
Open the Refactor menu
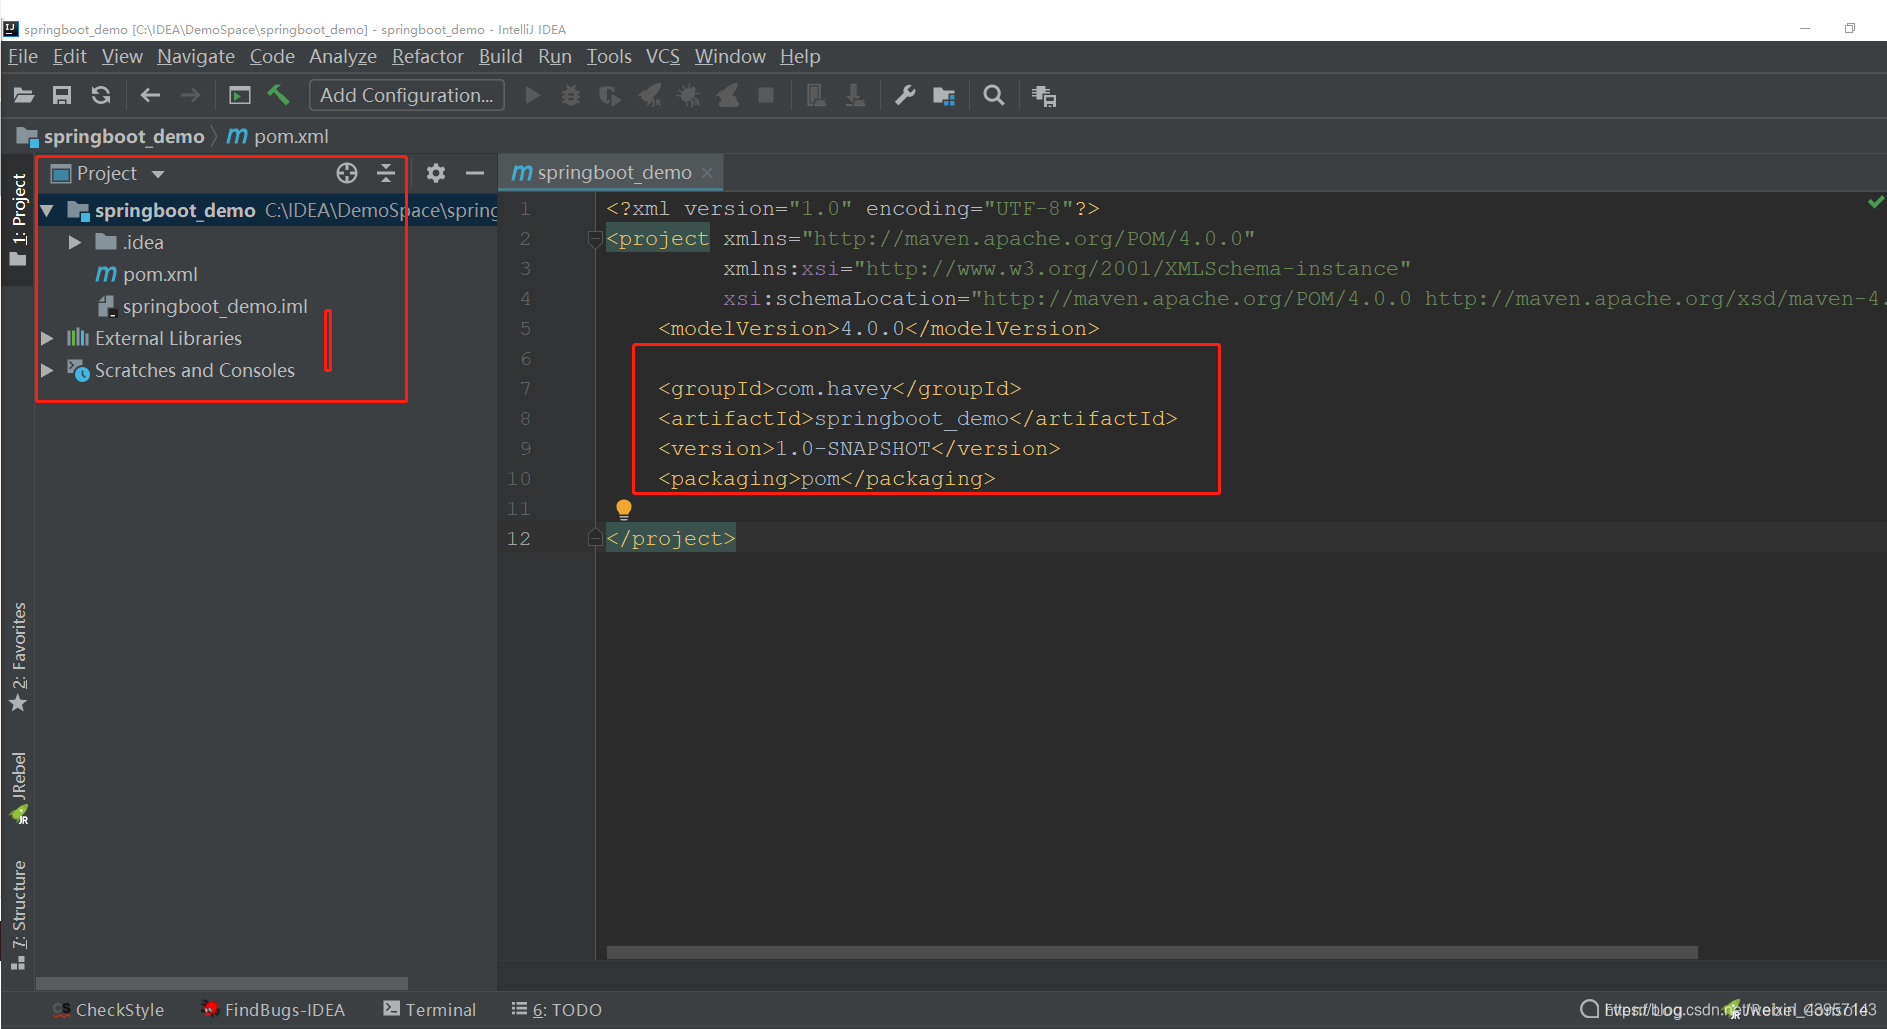pyautogui.click(x=428, y=56)
